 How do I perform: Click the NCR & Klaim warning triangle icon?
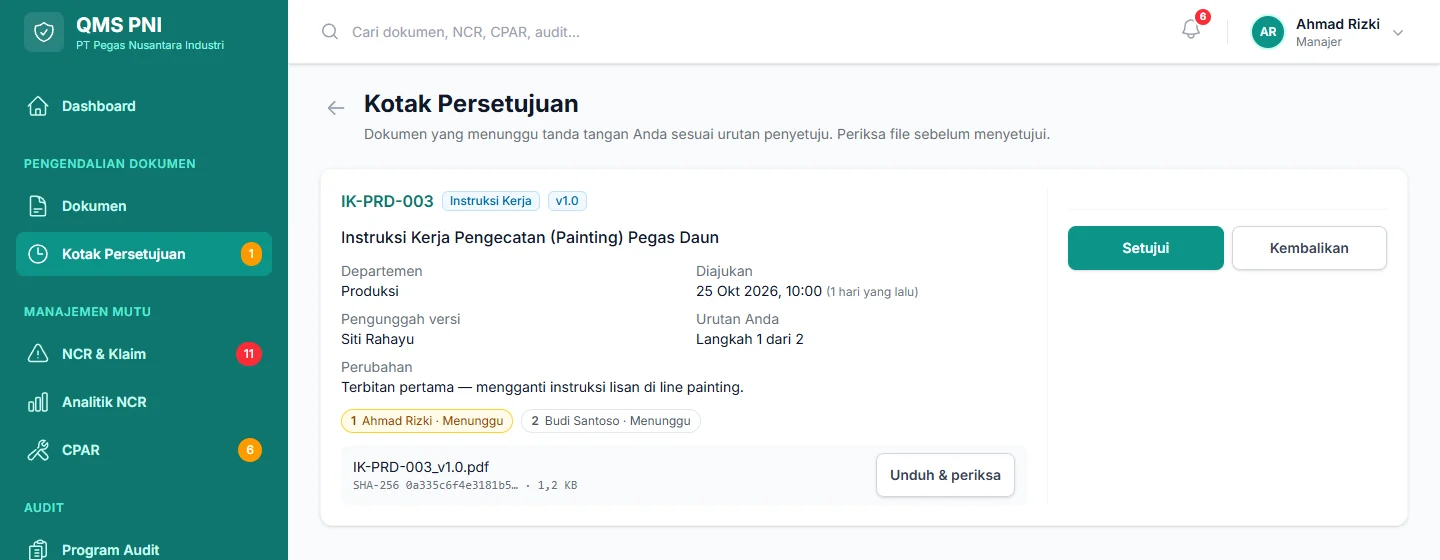38,354
